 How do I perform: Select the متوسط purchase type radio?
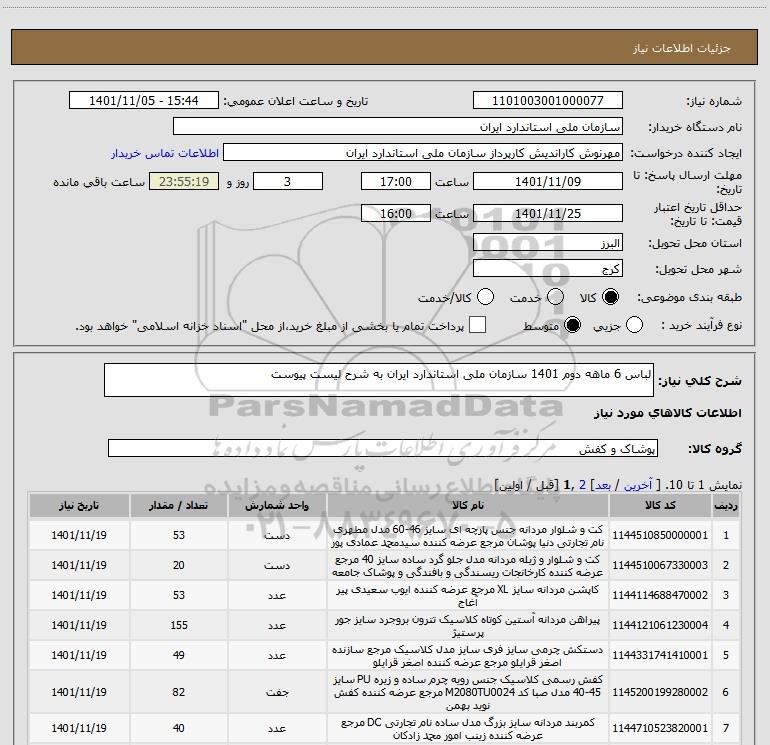[572, 325]
